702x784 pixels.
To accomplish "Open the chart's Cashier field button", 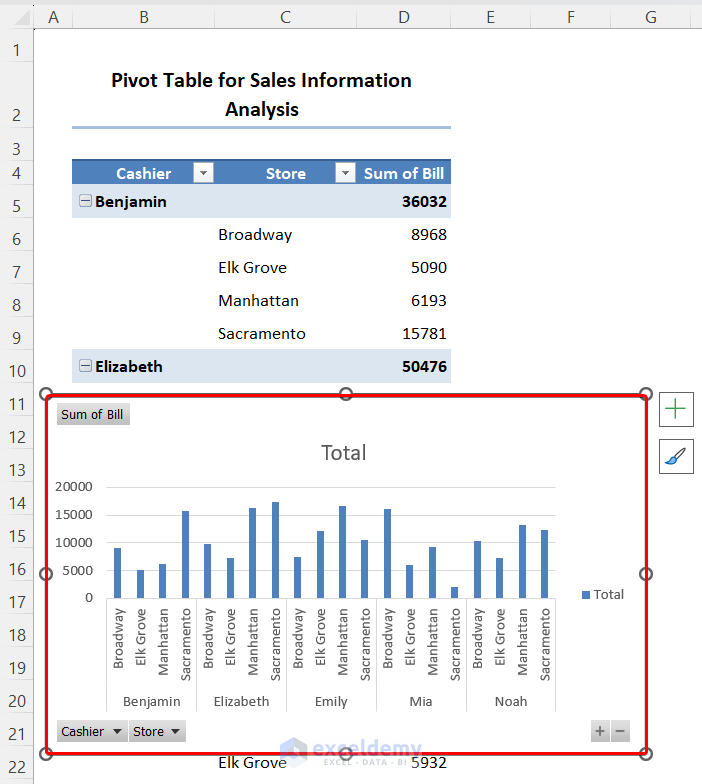I will (x=92, y=731).
